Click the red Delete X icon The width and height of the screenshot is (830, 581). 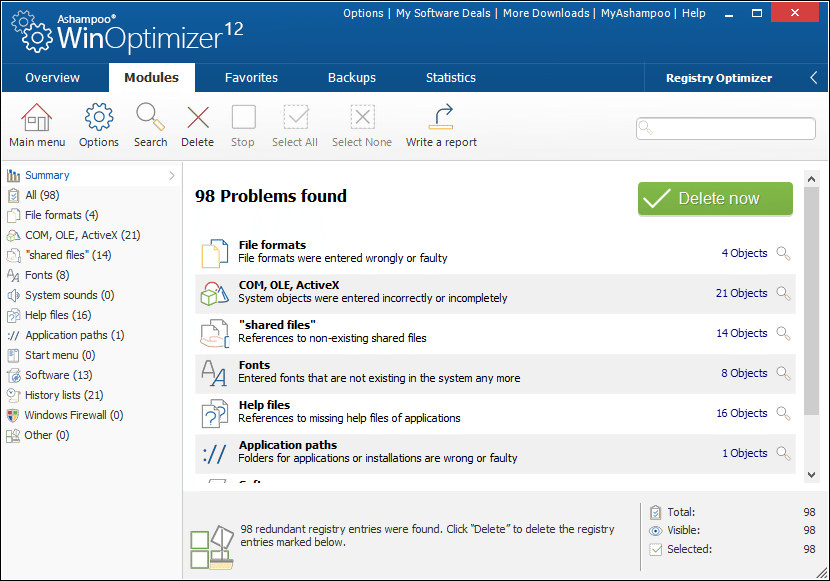(x=198, y=117)
